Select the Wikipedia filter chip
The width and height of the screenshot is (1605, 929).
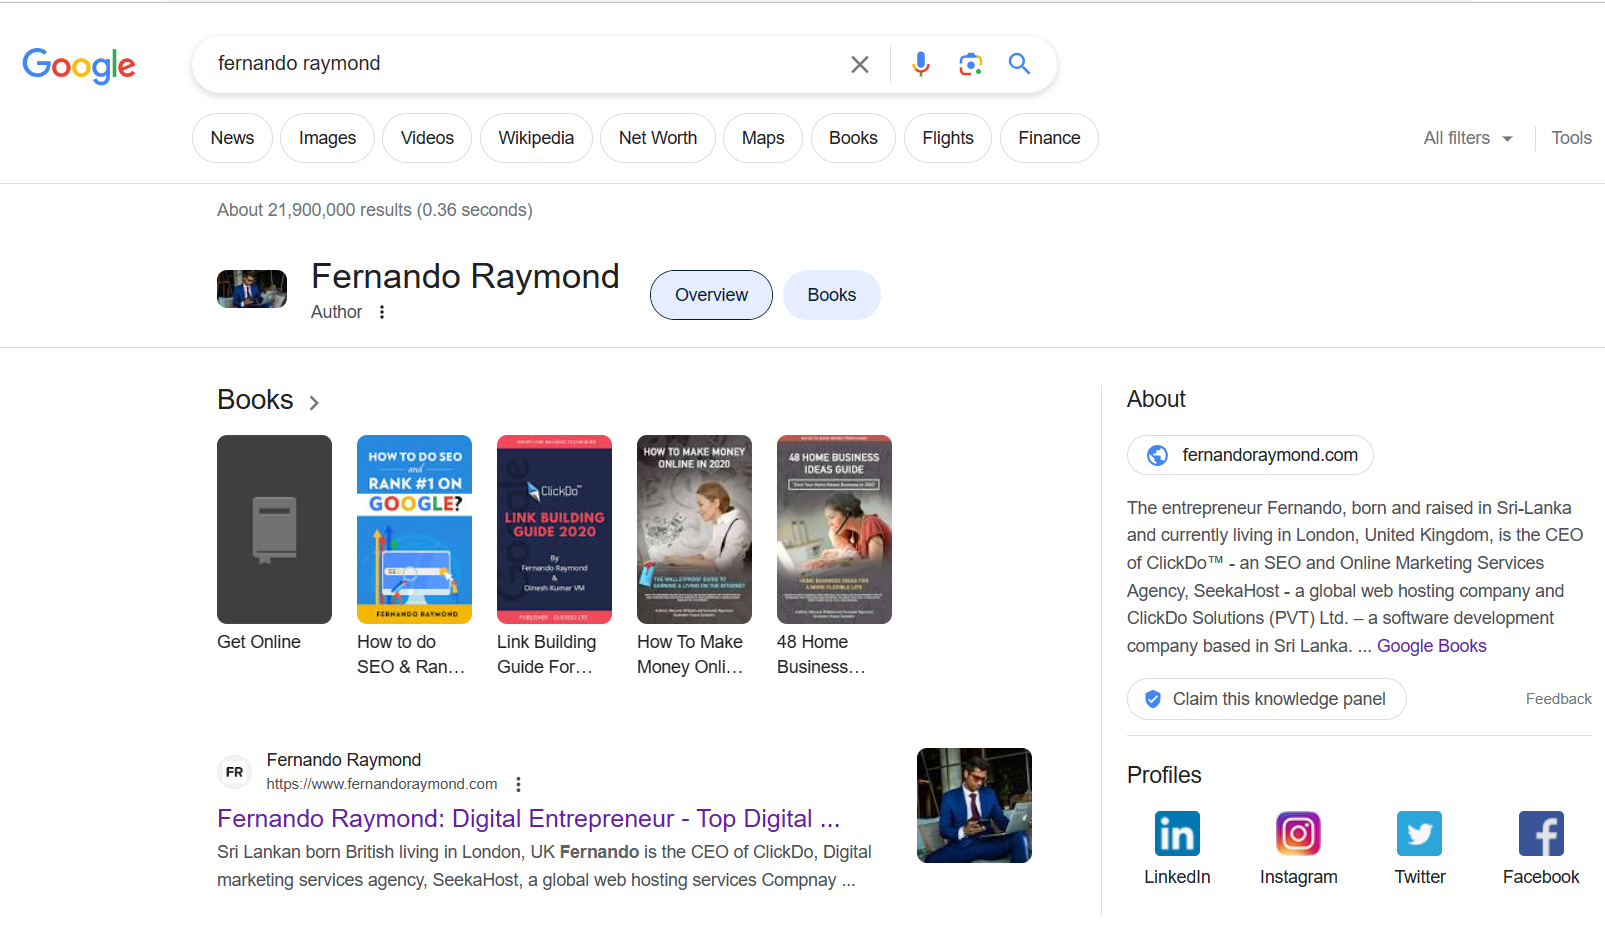coord(536,138)
